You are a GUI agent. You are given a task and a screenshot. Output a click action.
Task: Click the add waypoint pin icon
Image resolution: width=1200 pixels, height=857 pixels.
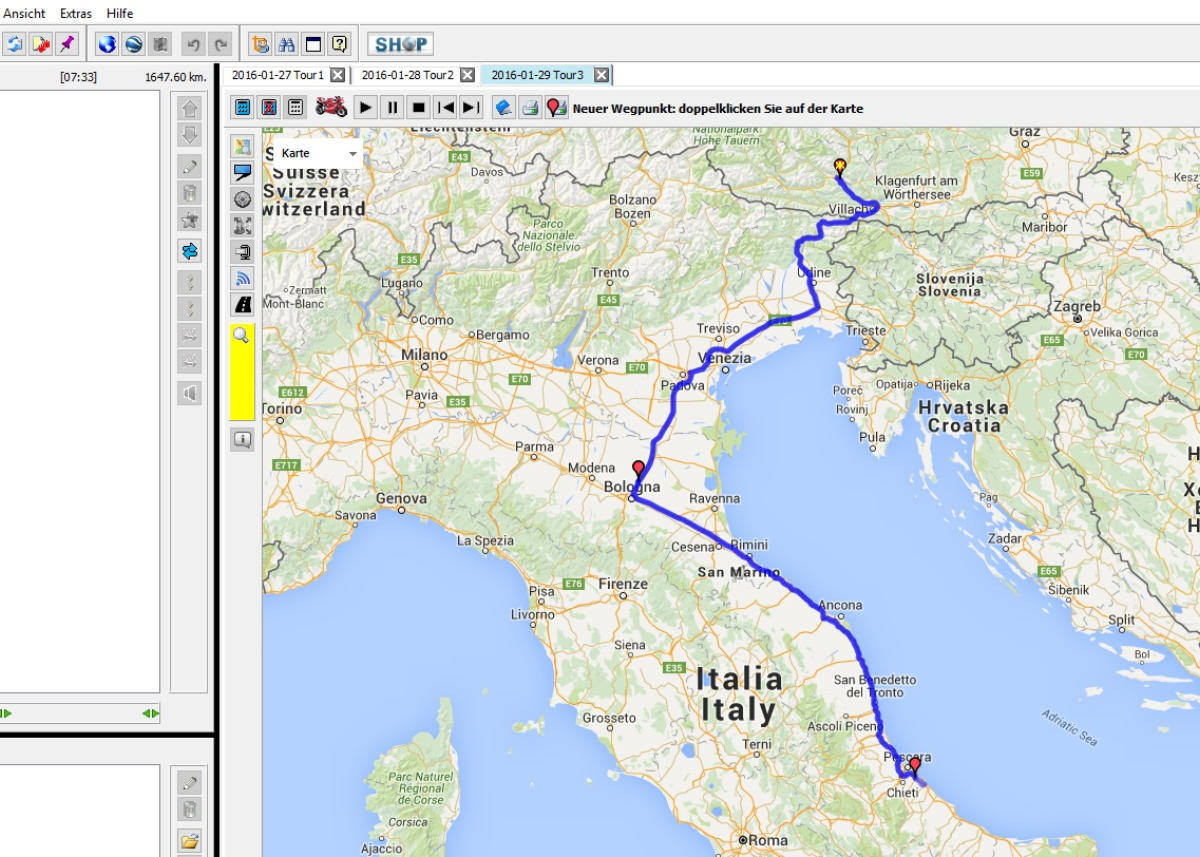click(x=557, y=107)
